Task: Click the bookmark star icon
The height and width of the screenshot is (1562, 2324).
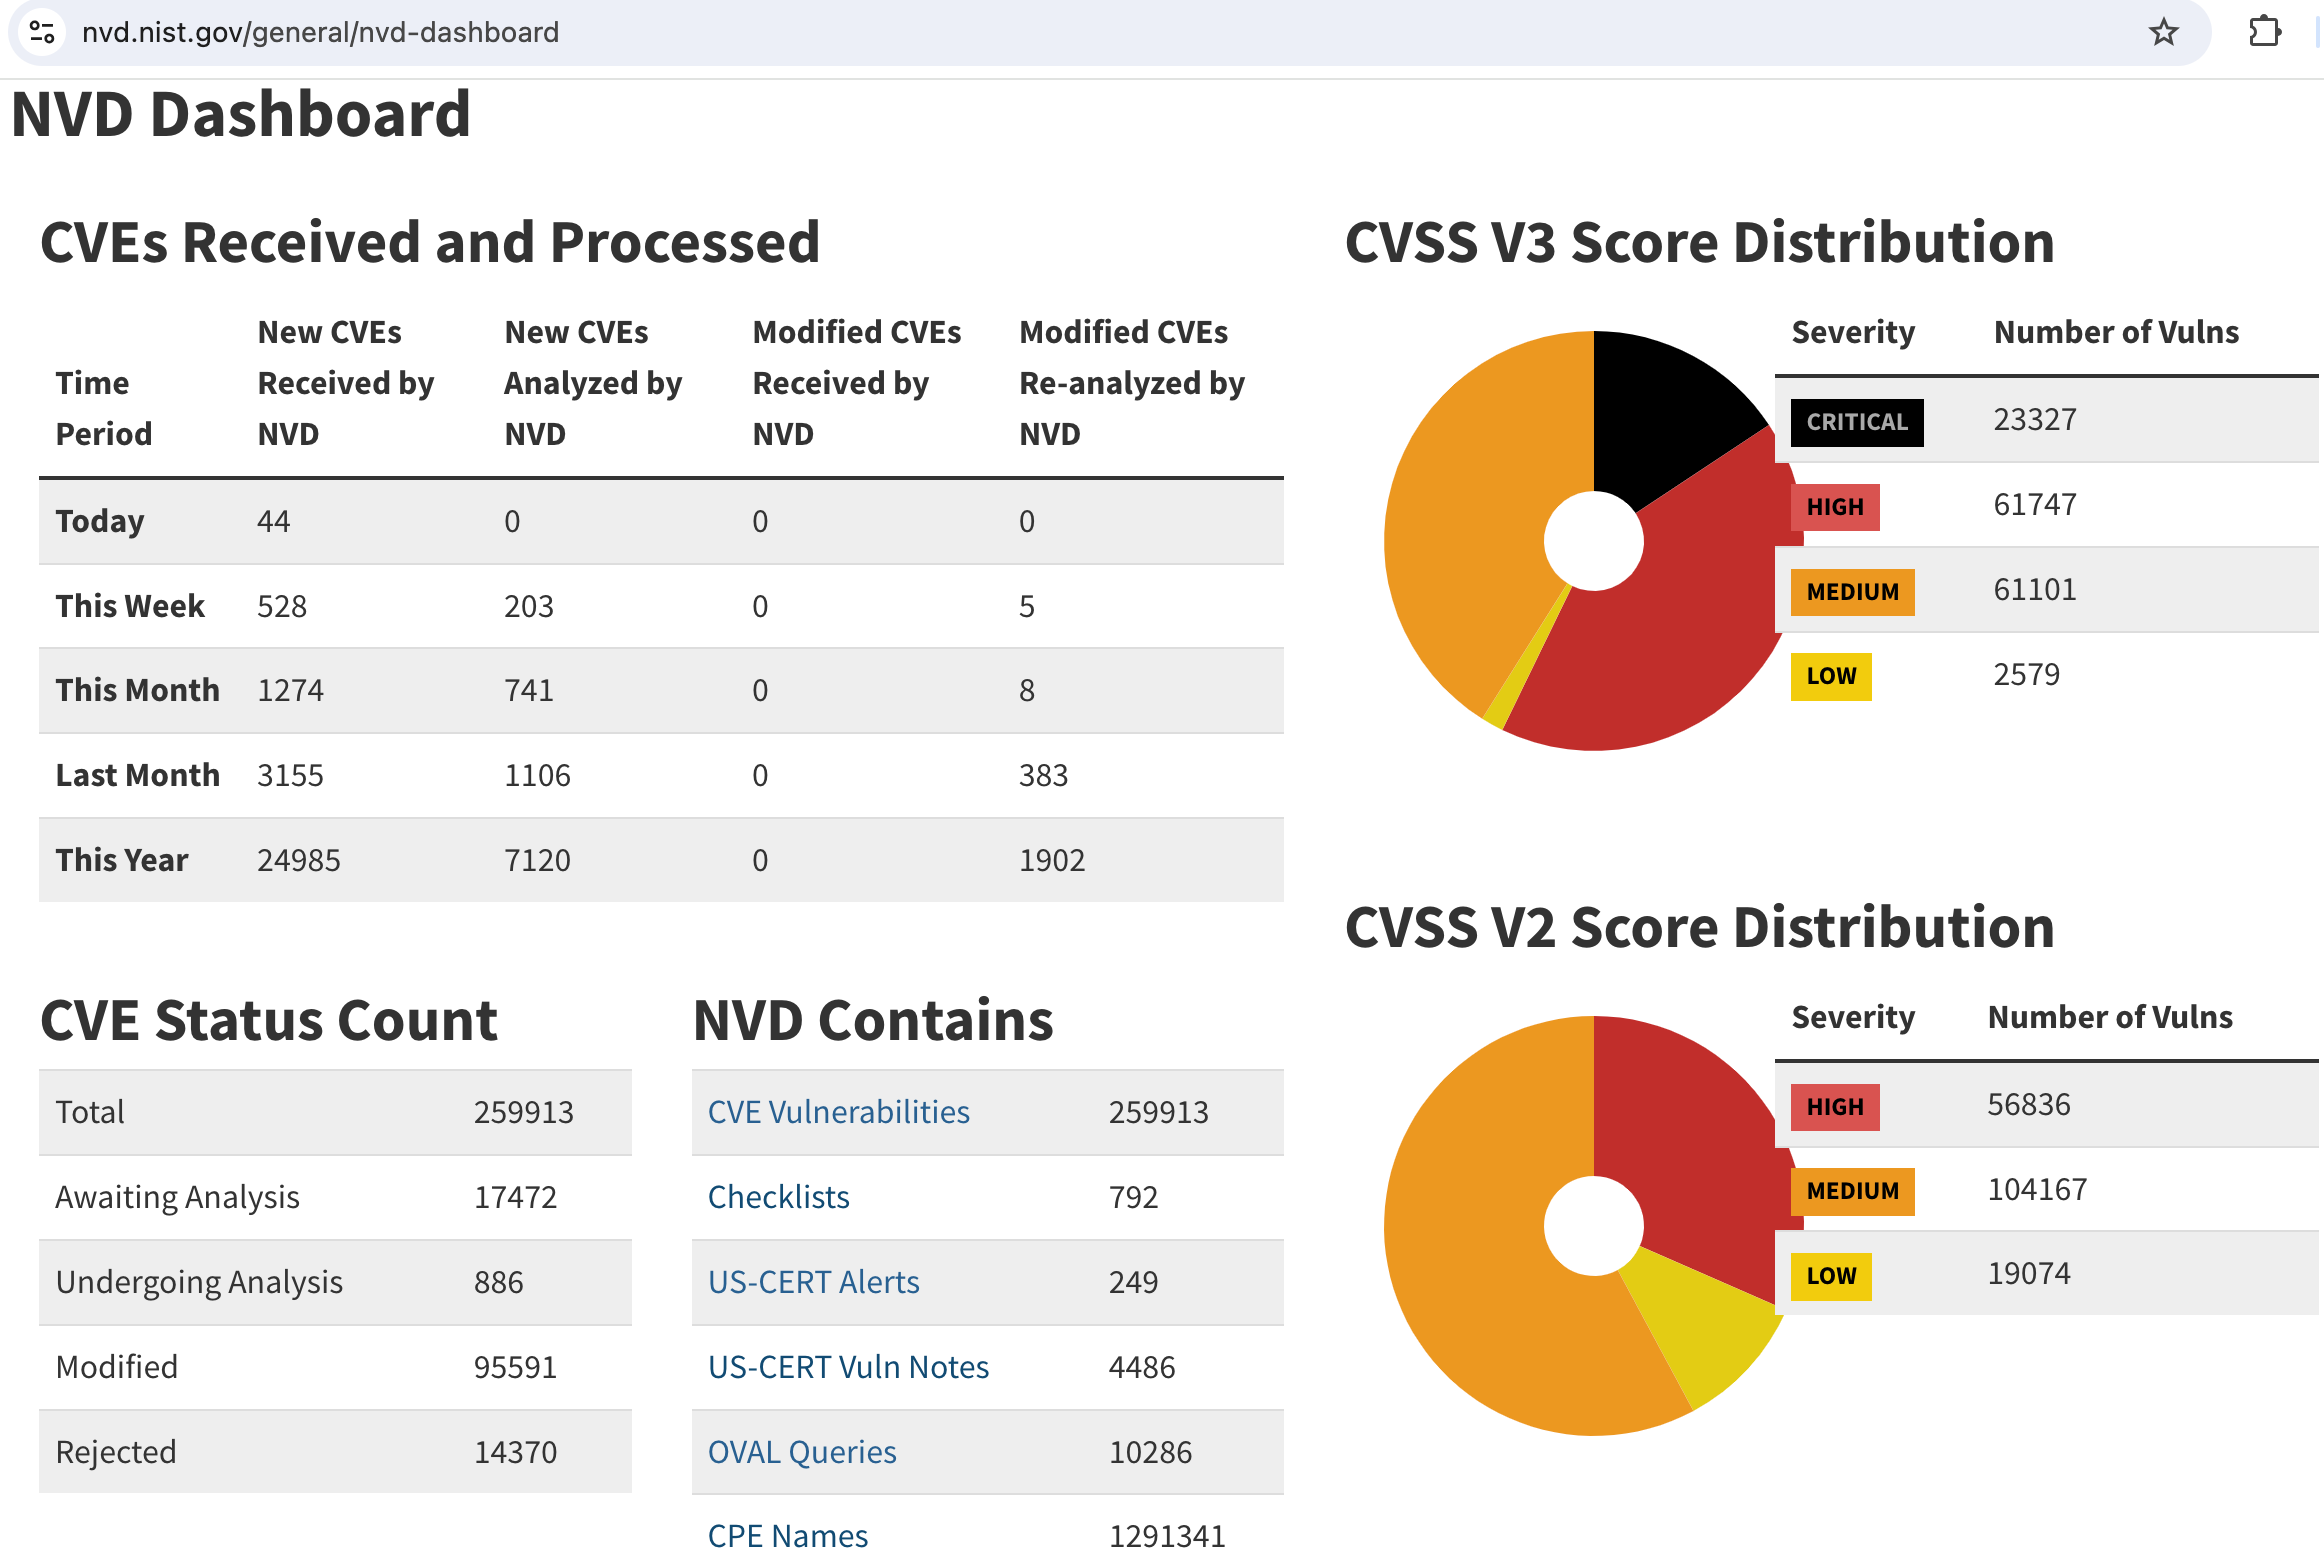Action: pyautogui.click(x=2163, y=32)
